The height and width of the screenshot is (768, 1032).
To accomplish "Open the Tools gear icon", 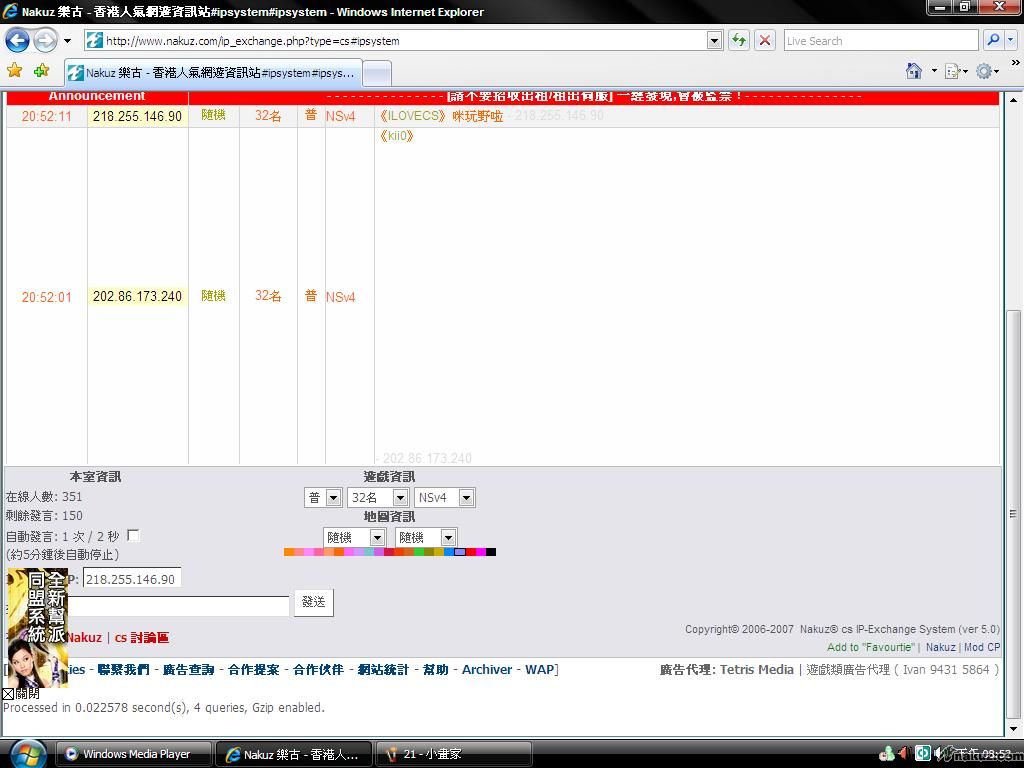I will pos(984,71).
